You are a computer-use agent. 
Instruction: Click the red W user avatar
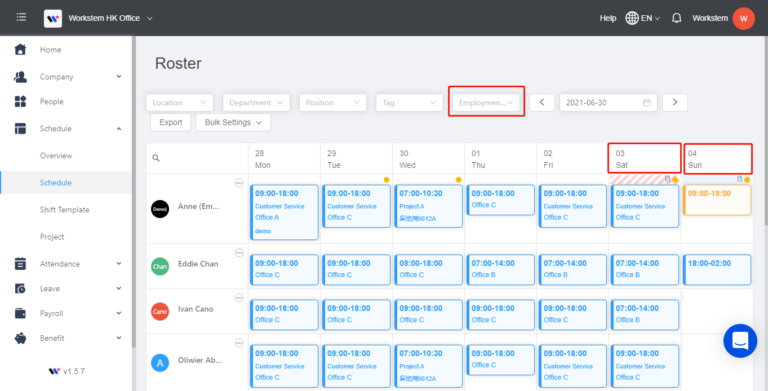[x=744, y=18]
